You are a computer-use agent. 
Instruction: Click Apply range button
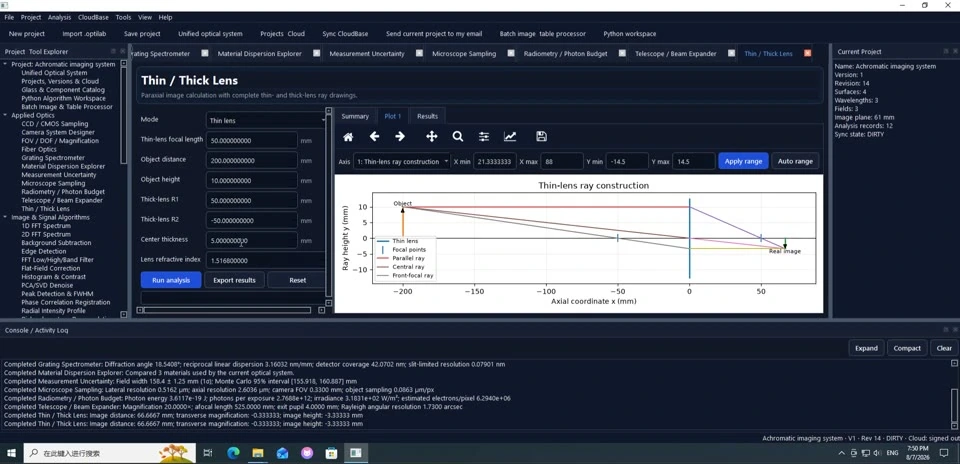(x=743, y=162)
